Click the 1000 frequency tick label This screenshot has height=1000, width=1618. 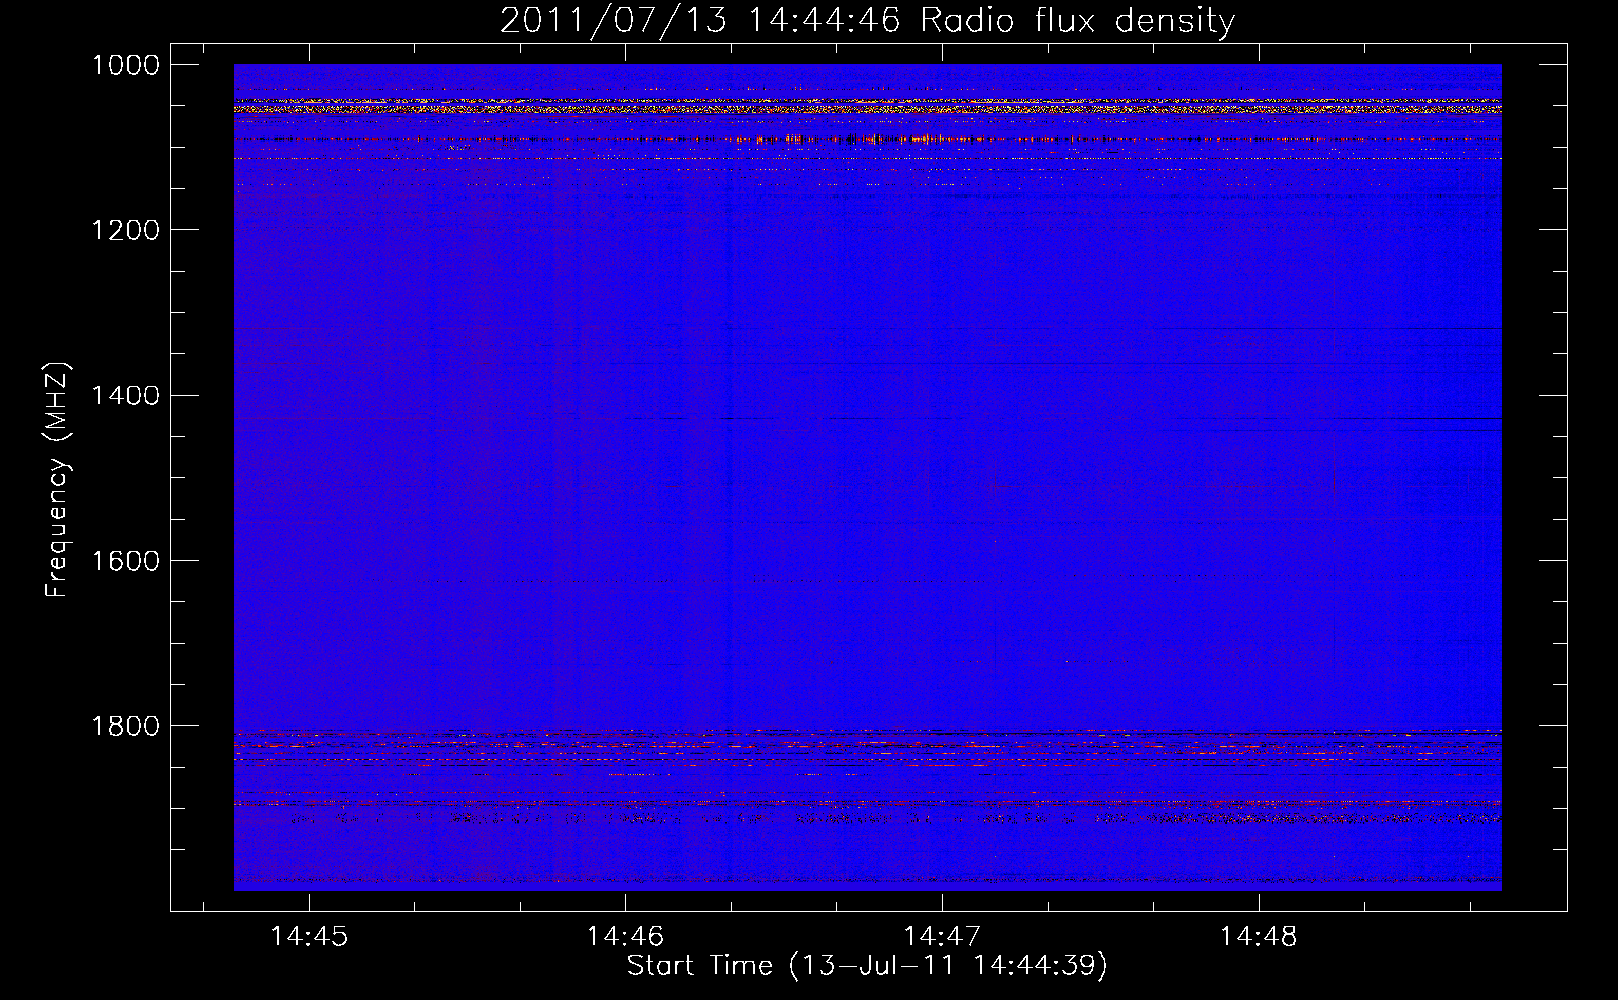pyautogui.click(x=125, y=65)
